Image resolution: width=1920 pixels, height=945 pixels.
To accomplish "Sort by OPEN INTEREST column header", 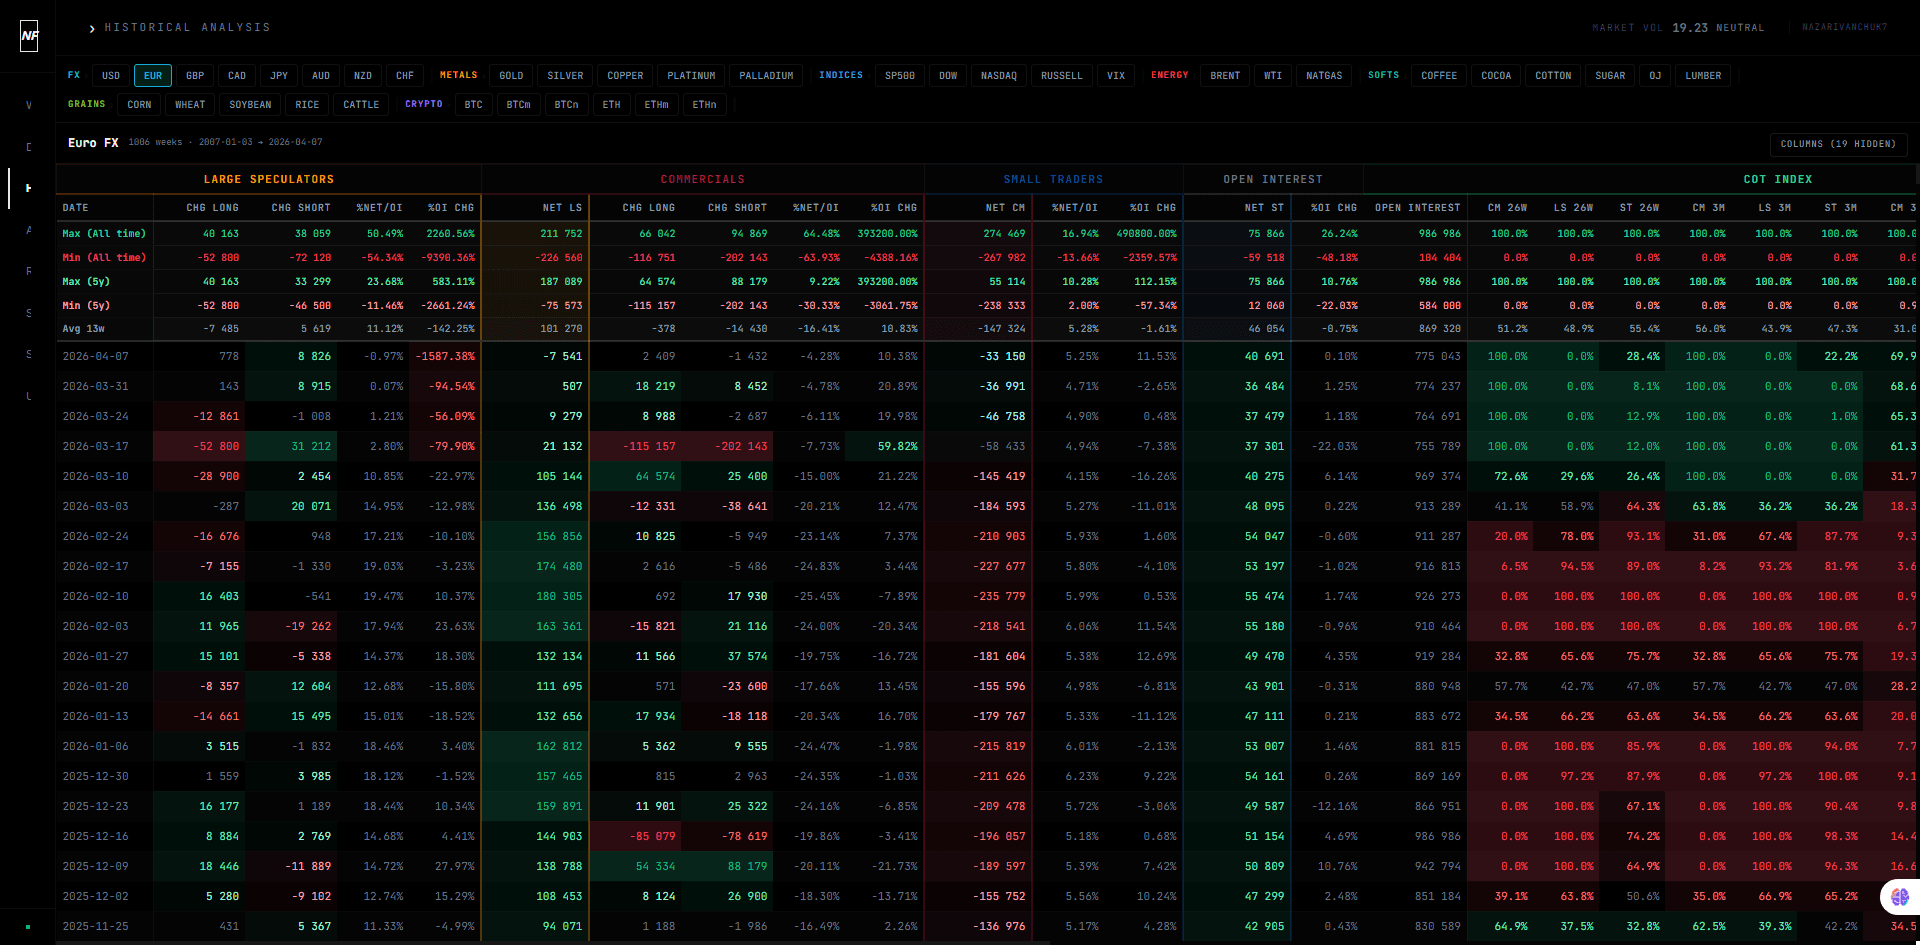I will pyautogui.click(x=1417, y=208).
